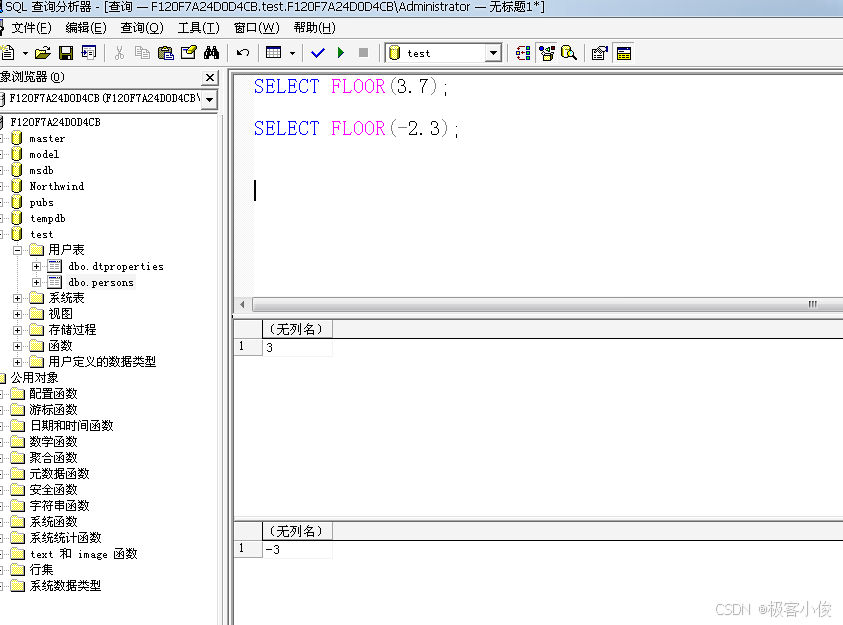The width and height of the screenshot is (843, 625).
Task: Open the 查询(Q) menu
Action: [x=142, y=27]
